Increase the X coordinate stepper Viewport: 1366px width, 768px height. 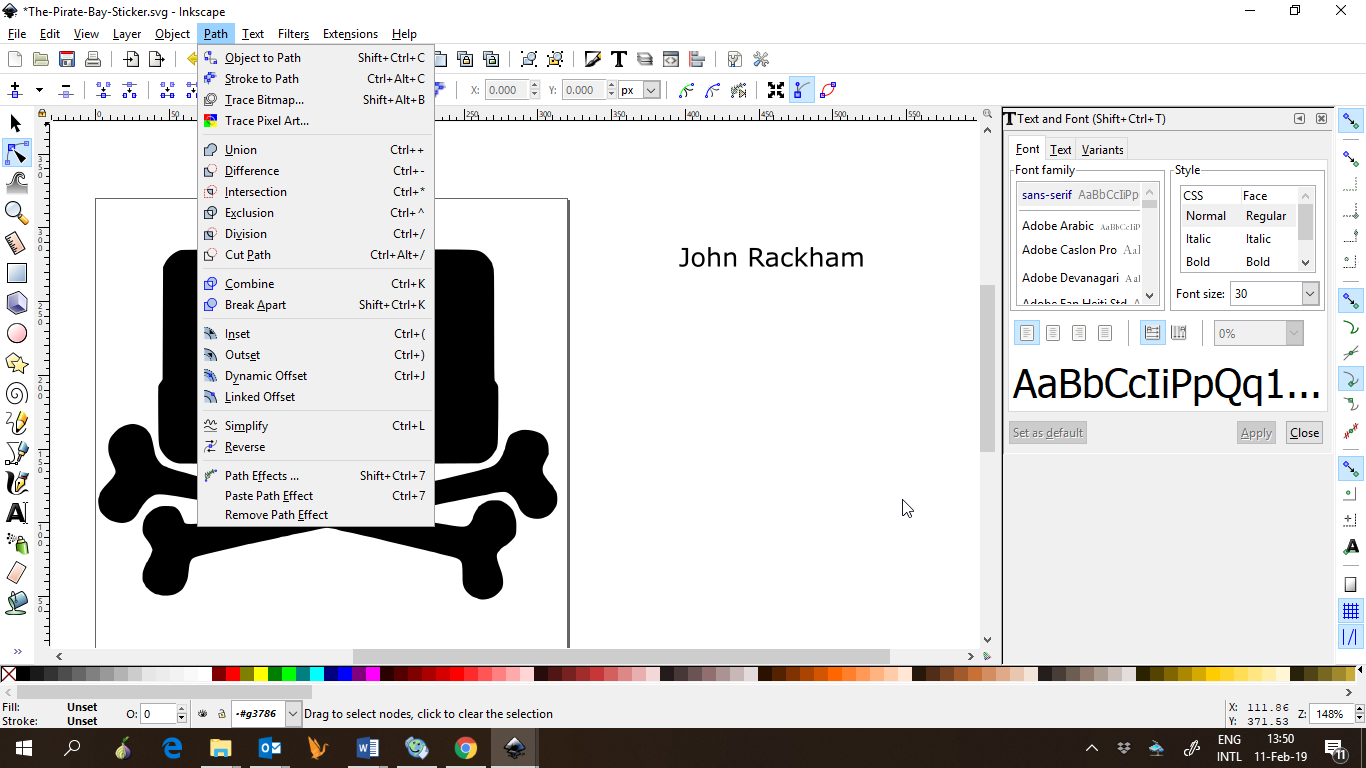coord(535,86)
